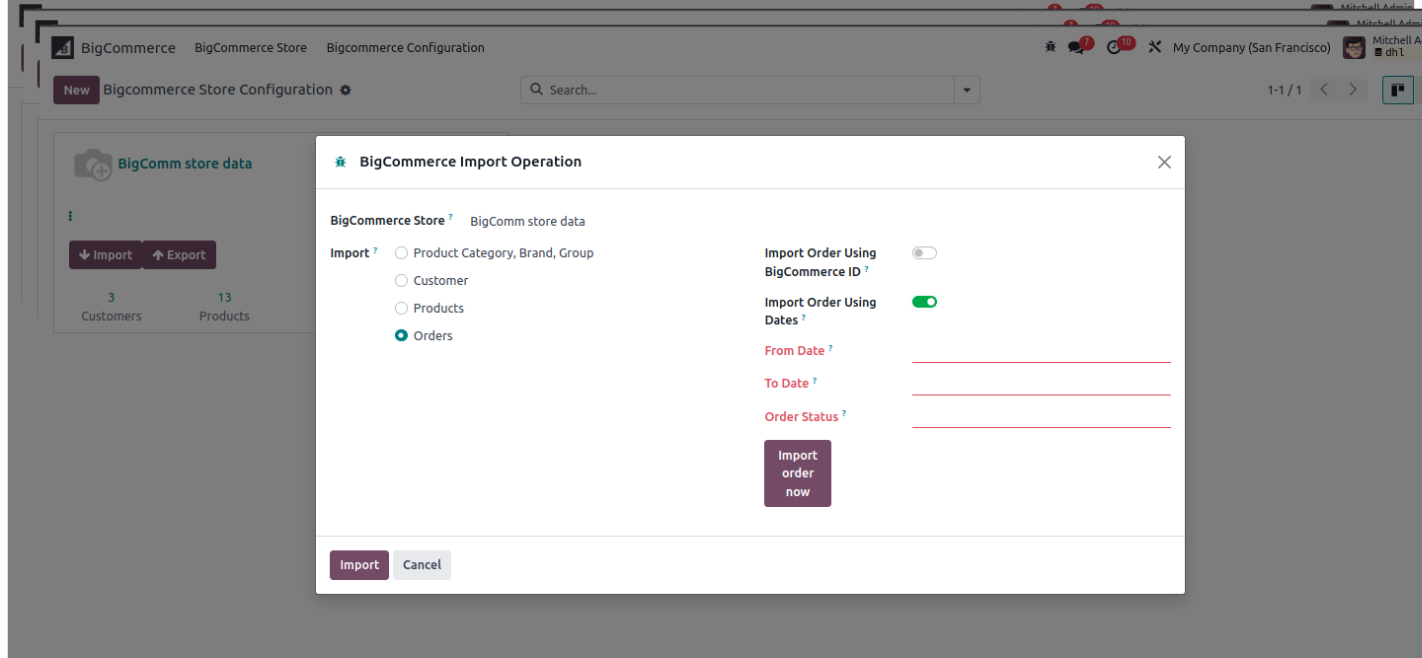Click the BigComm store data field value
1422x658 pixels.
click(528, 222)
